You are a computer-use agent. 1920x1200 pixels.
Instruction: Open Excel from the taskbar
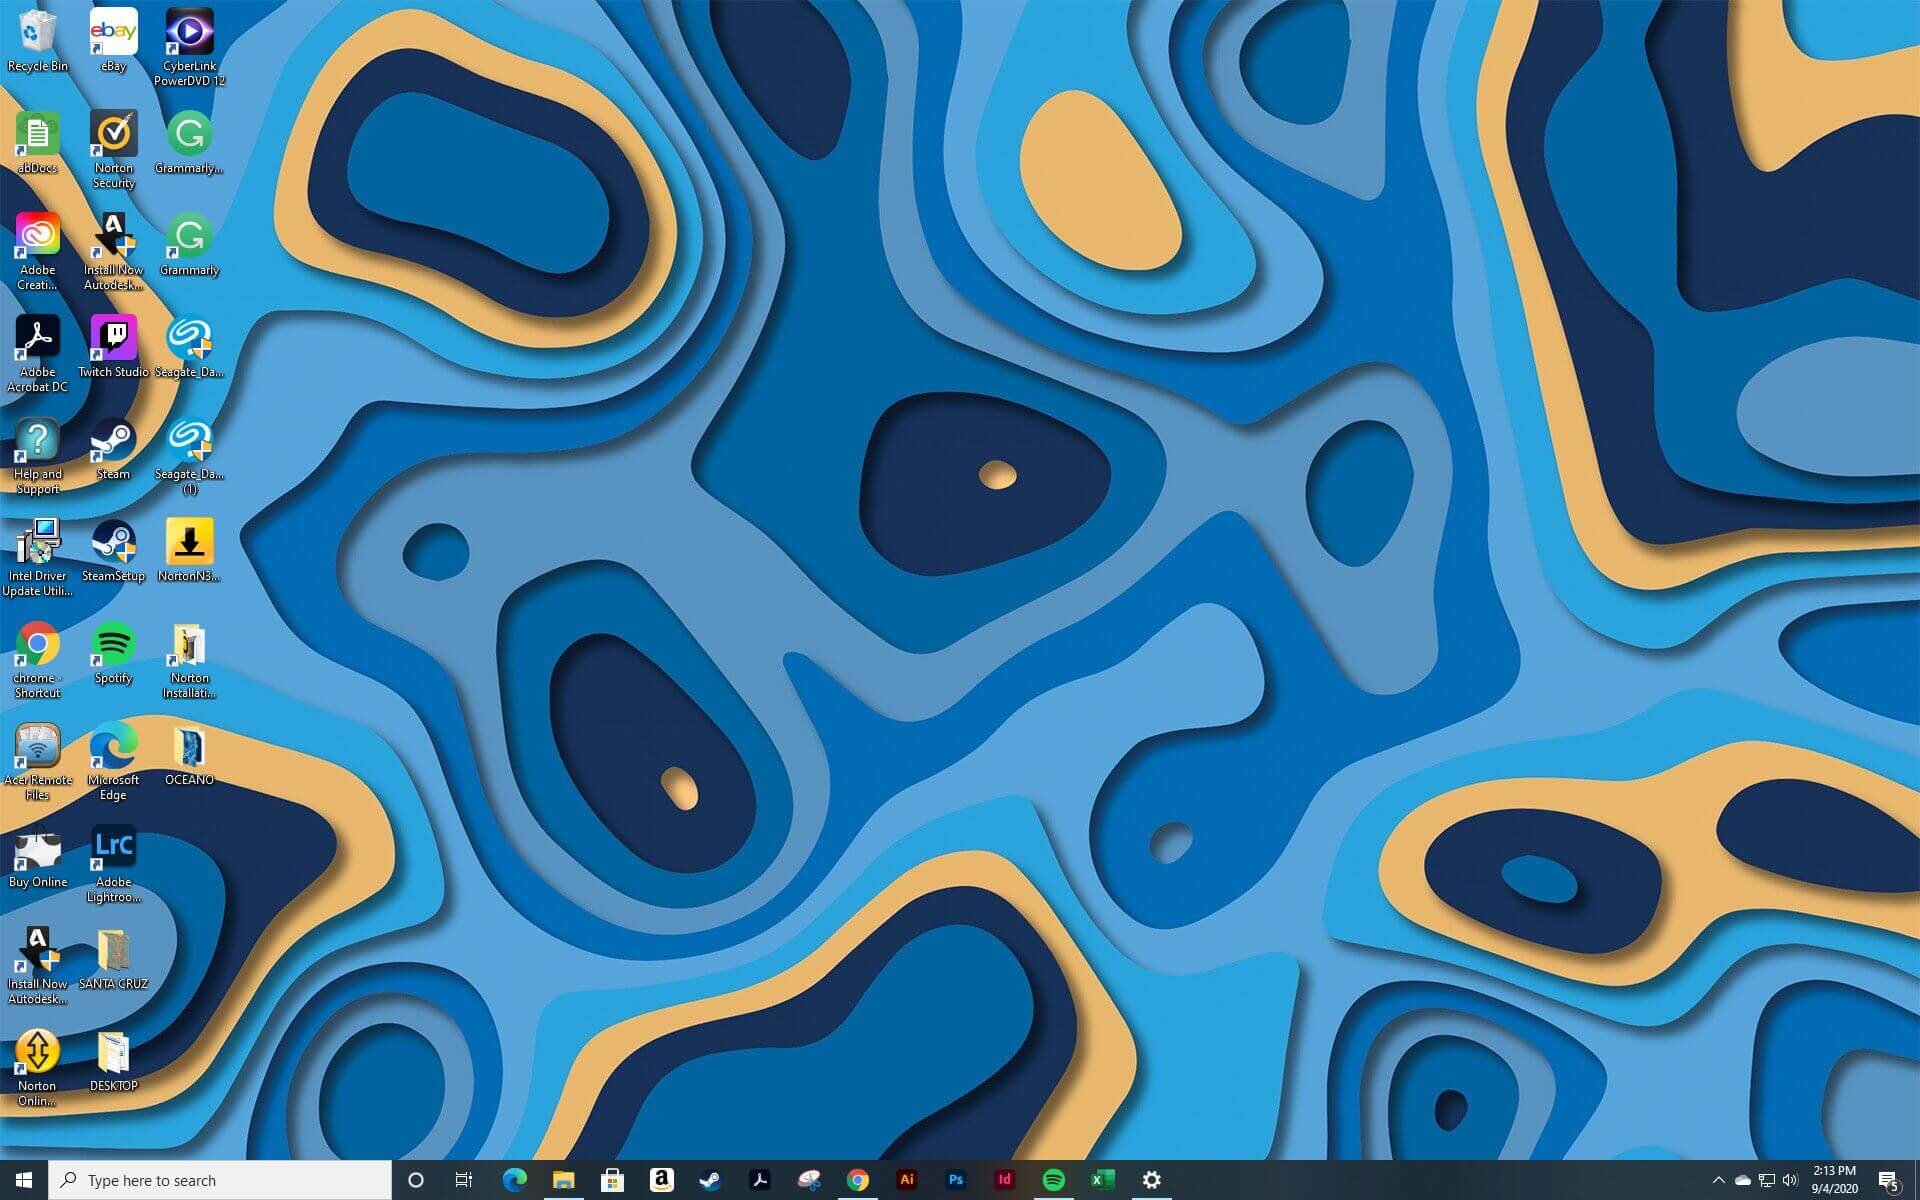tap(1102, 1179)
